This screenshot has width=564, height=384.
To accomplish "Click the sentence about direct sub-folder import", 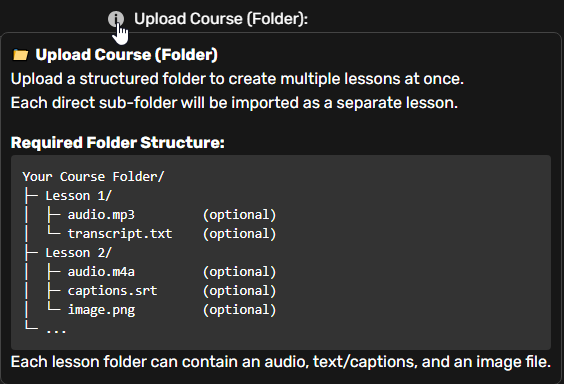I will tap(234, 103).
